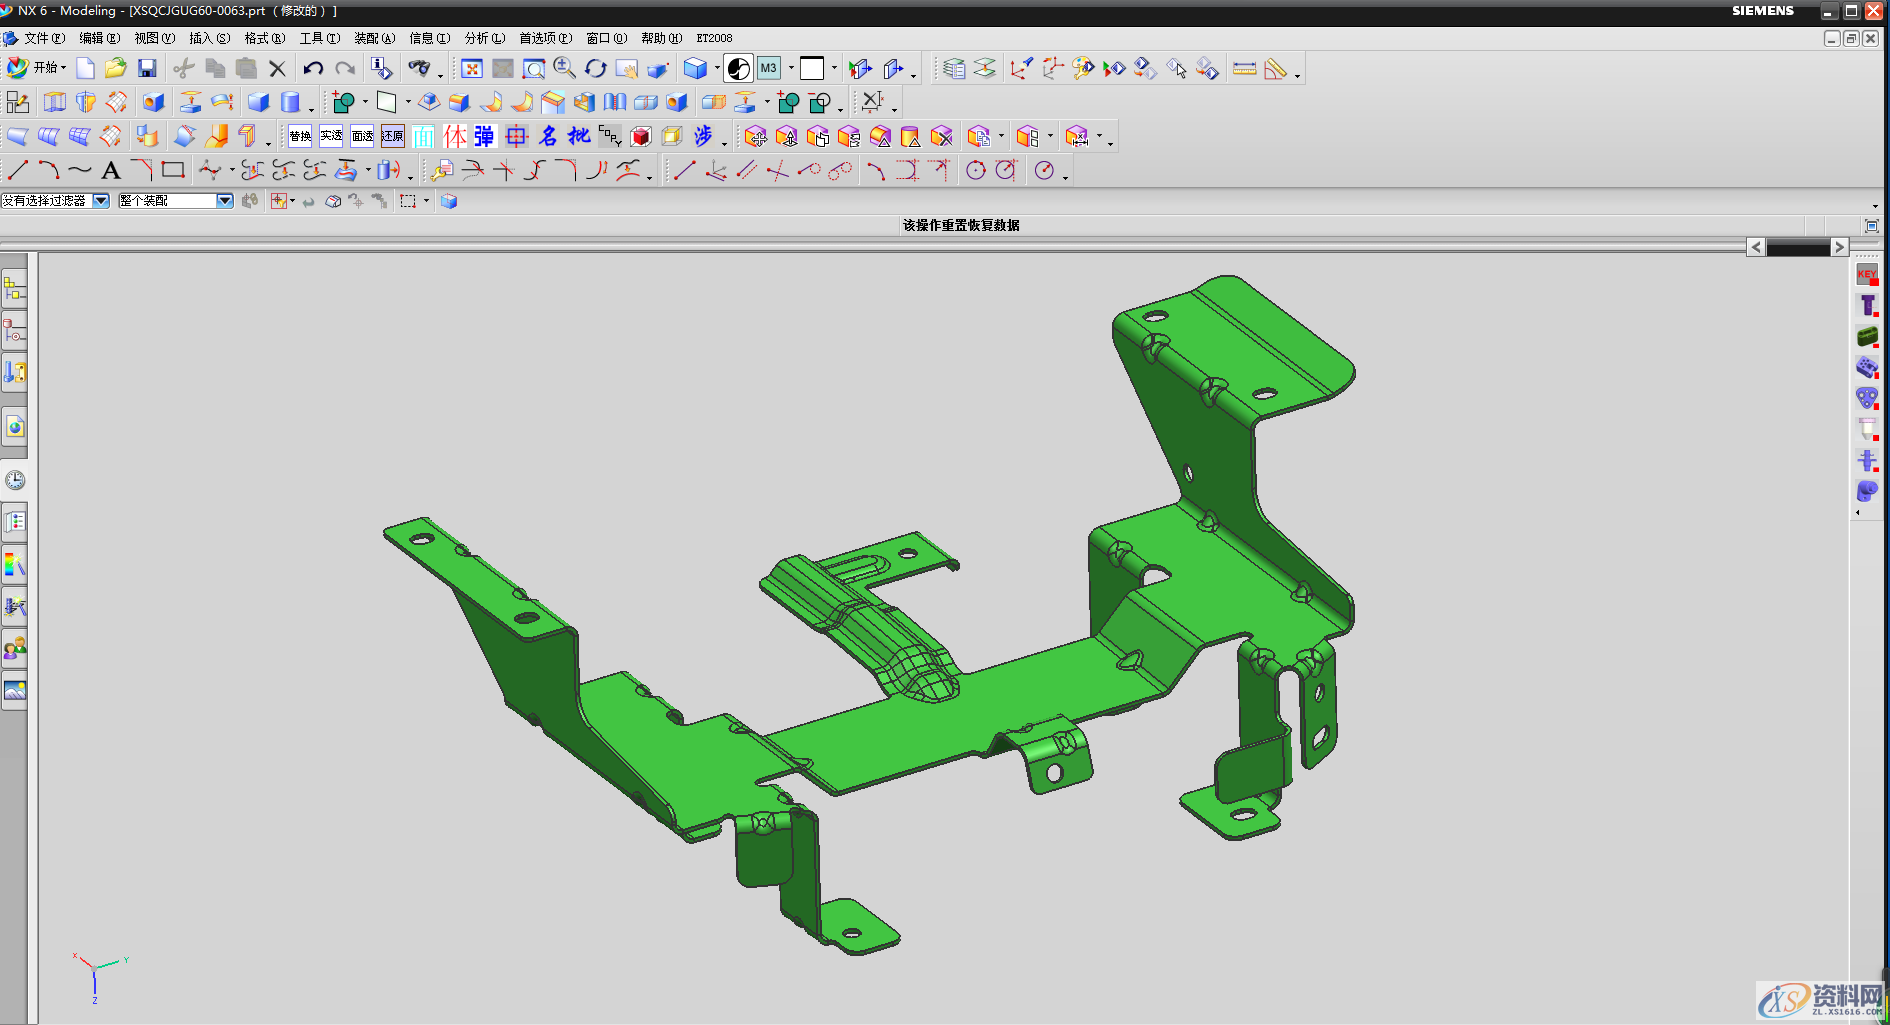
Task: Select the Fit view icon
Action: [x=472, y=68]
